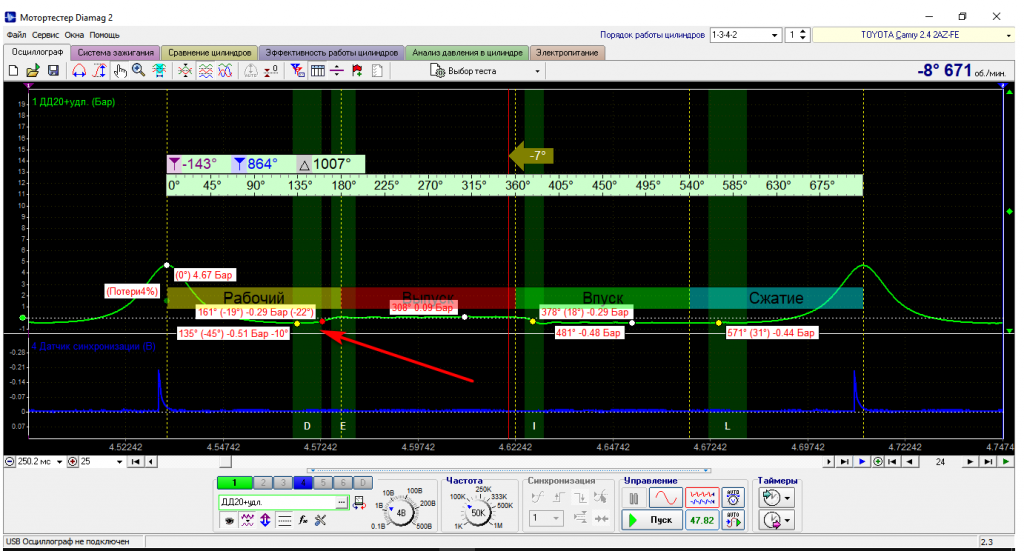1024x551 pixels.
Task: Click the ДД20+удл. ellipsis browse button
Action: [x=342, y=502]
